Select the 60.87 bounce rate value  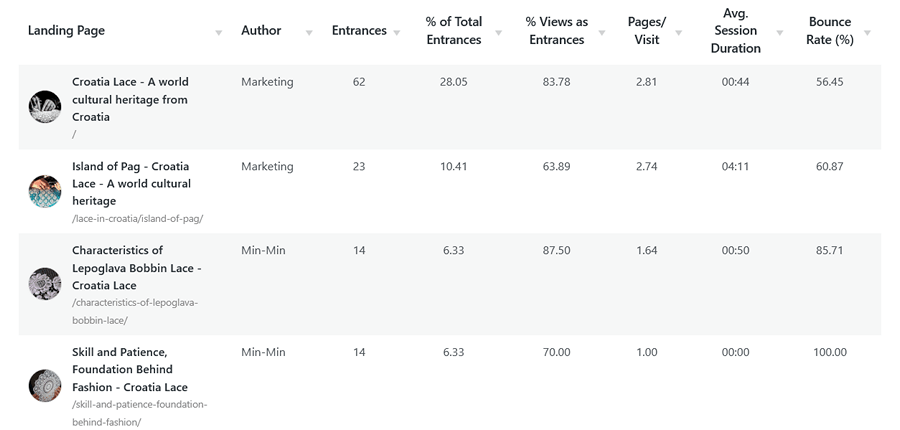(x=830, y=166)
